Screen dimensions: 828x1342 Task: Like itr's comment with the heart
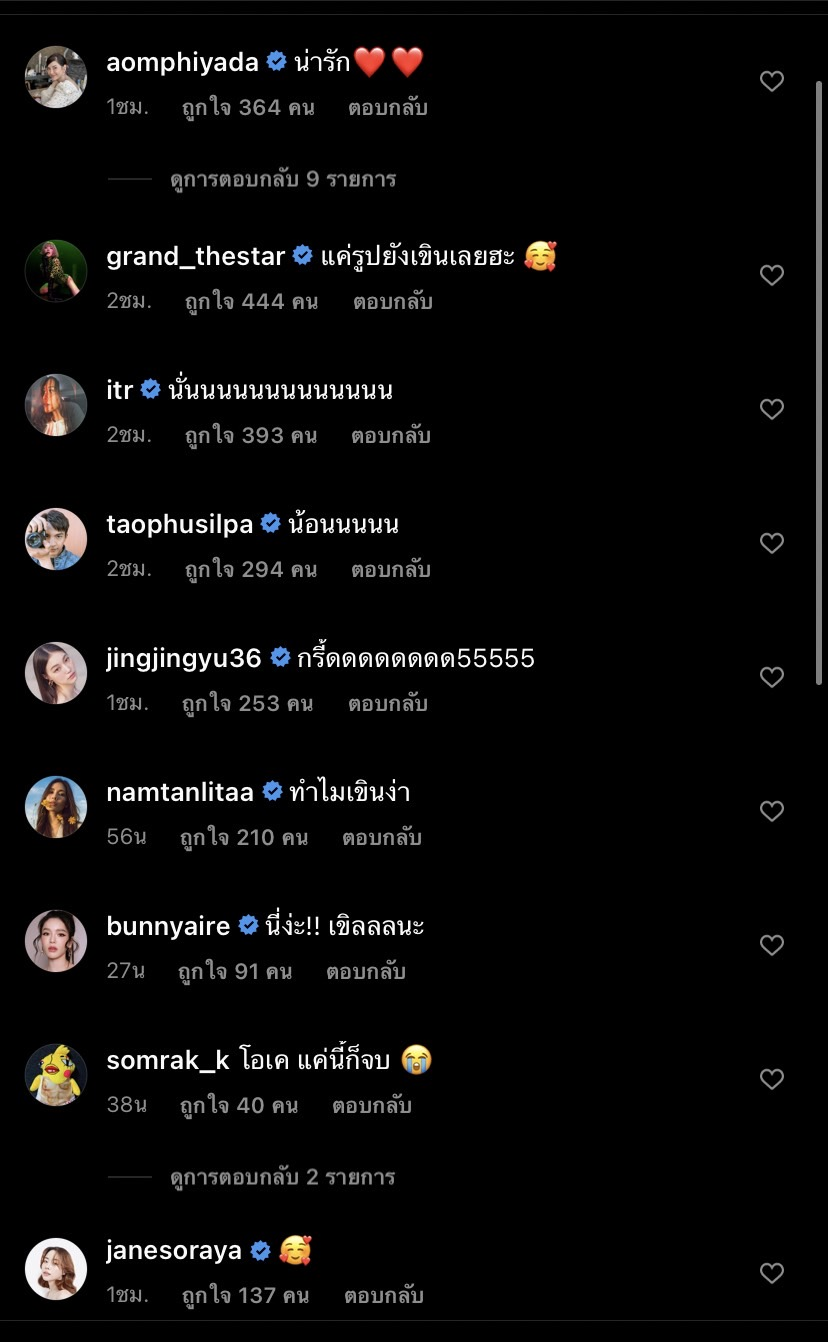point(771,409)
